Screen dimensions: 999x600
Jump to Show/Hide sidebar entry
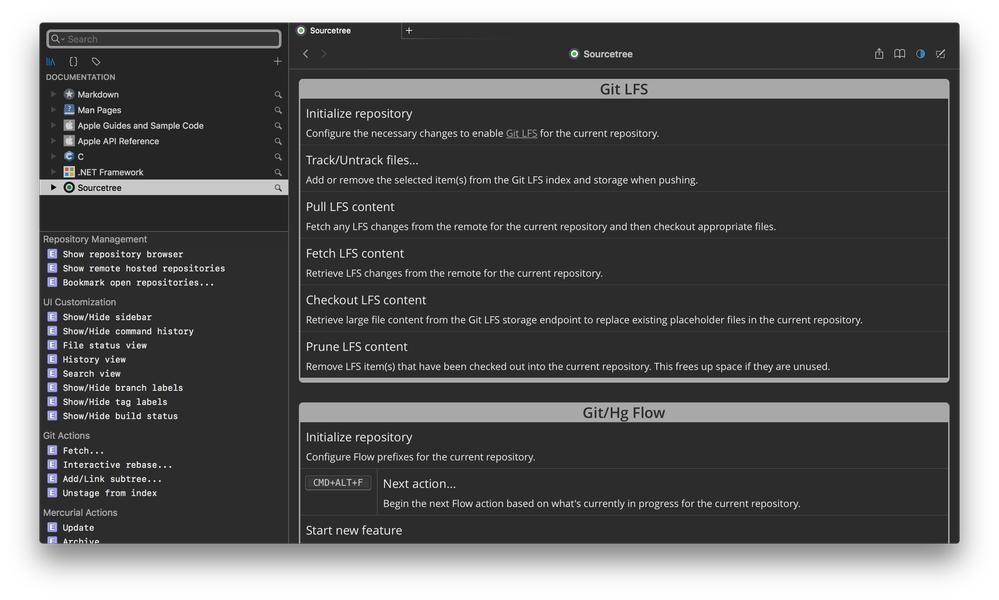tap(107, 317)
